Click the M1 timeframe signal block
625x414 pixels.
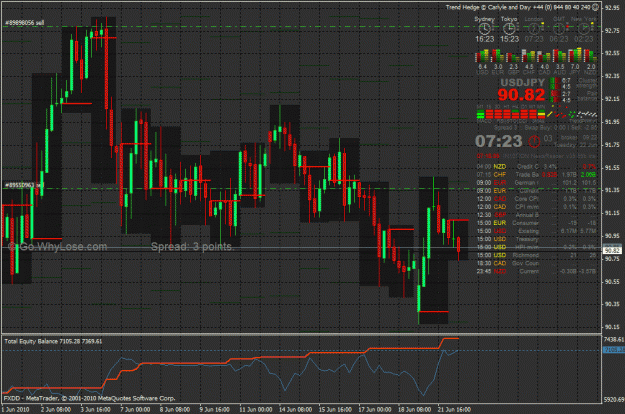481,115
